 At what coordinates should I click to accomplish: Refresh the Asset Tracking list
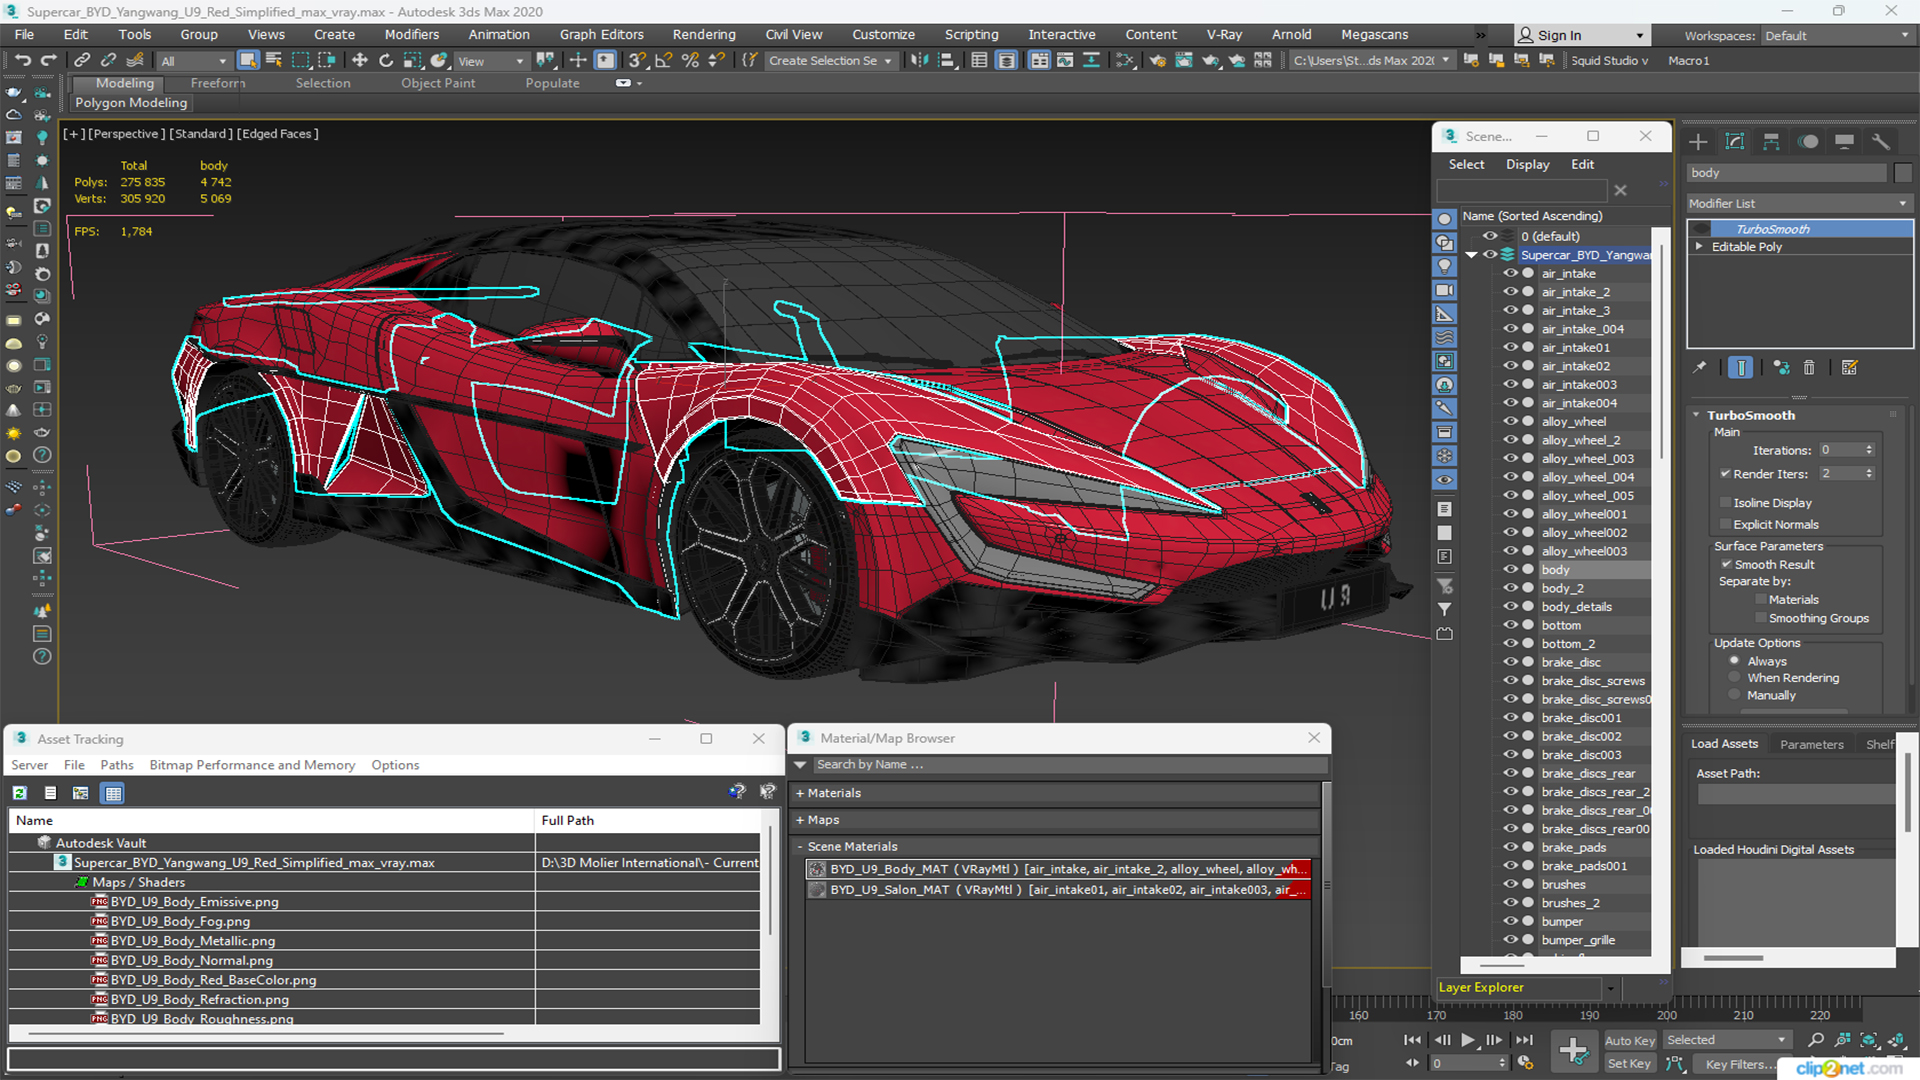click(19, 793)
